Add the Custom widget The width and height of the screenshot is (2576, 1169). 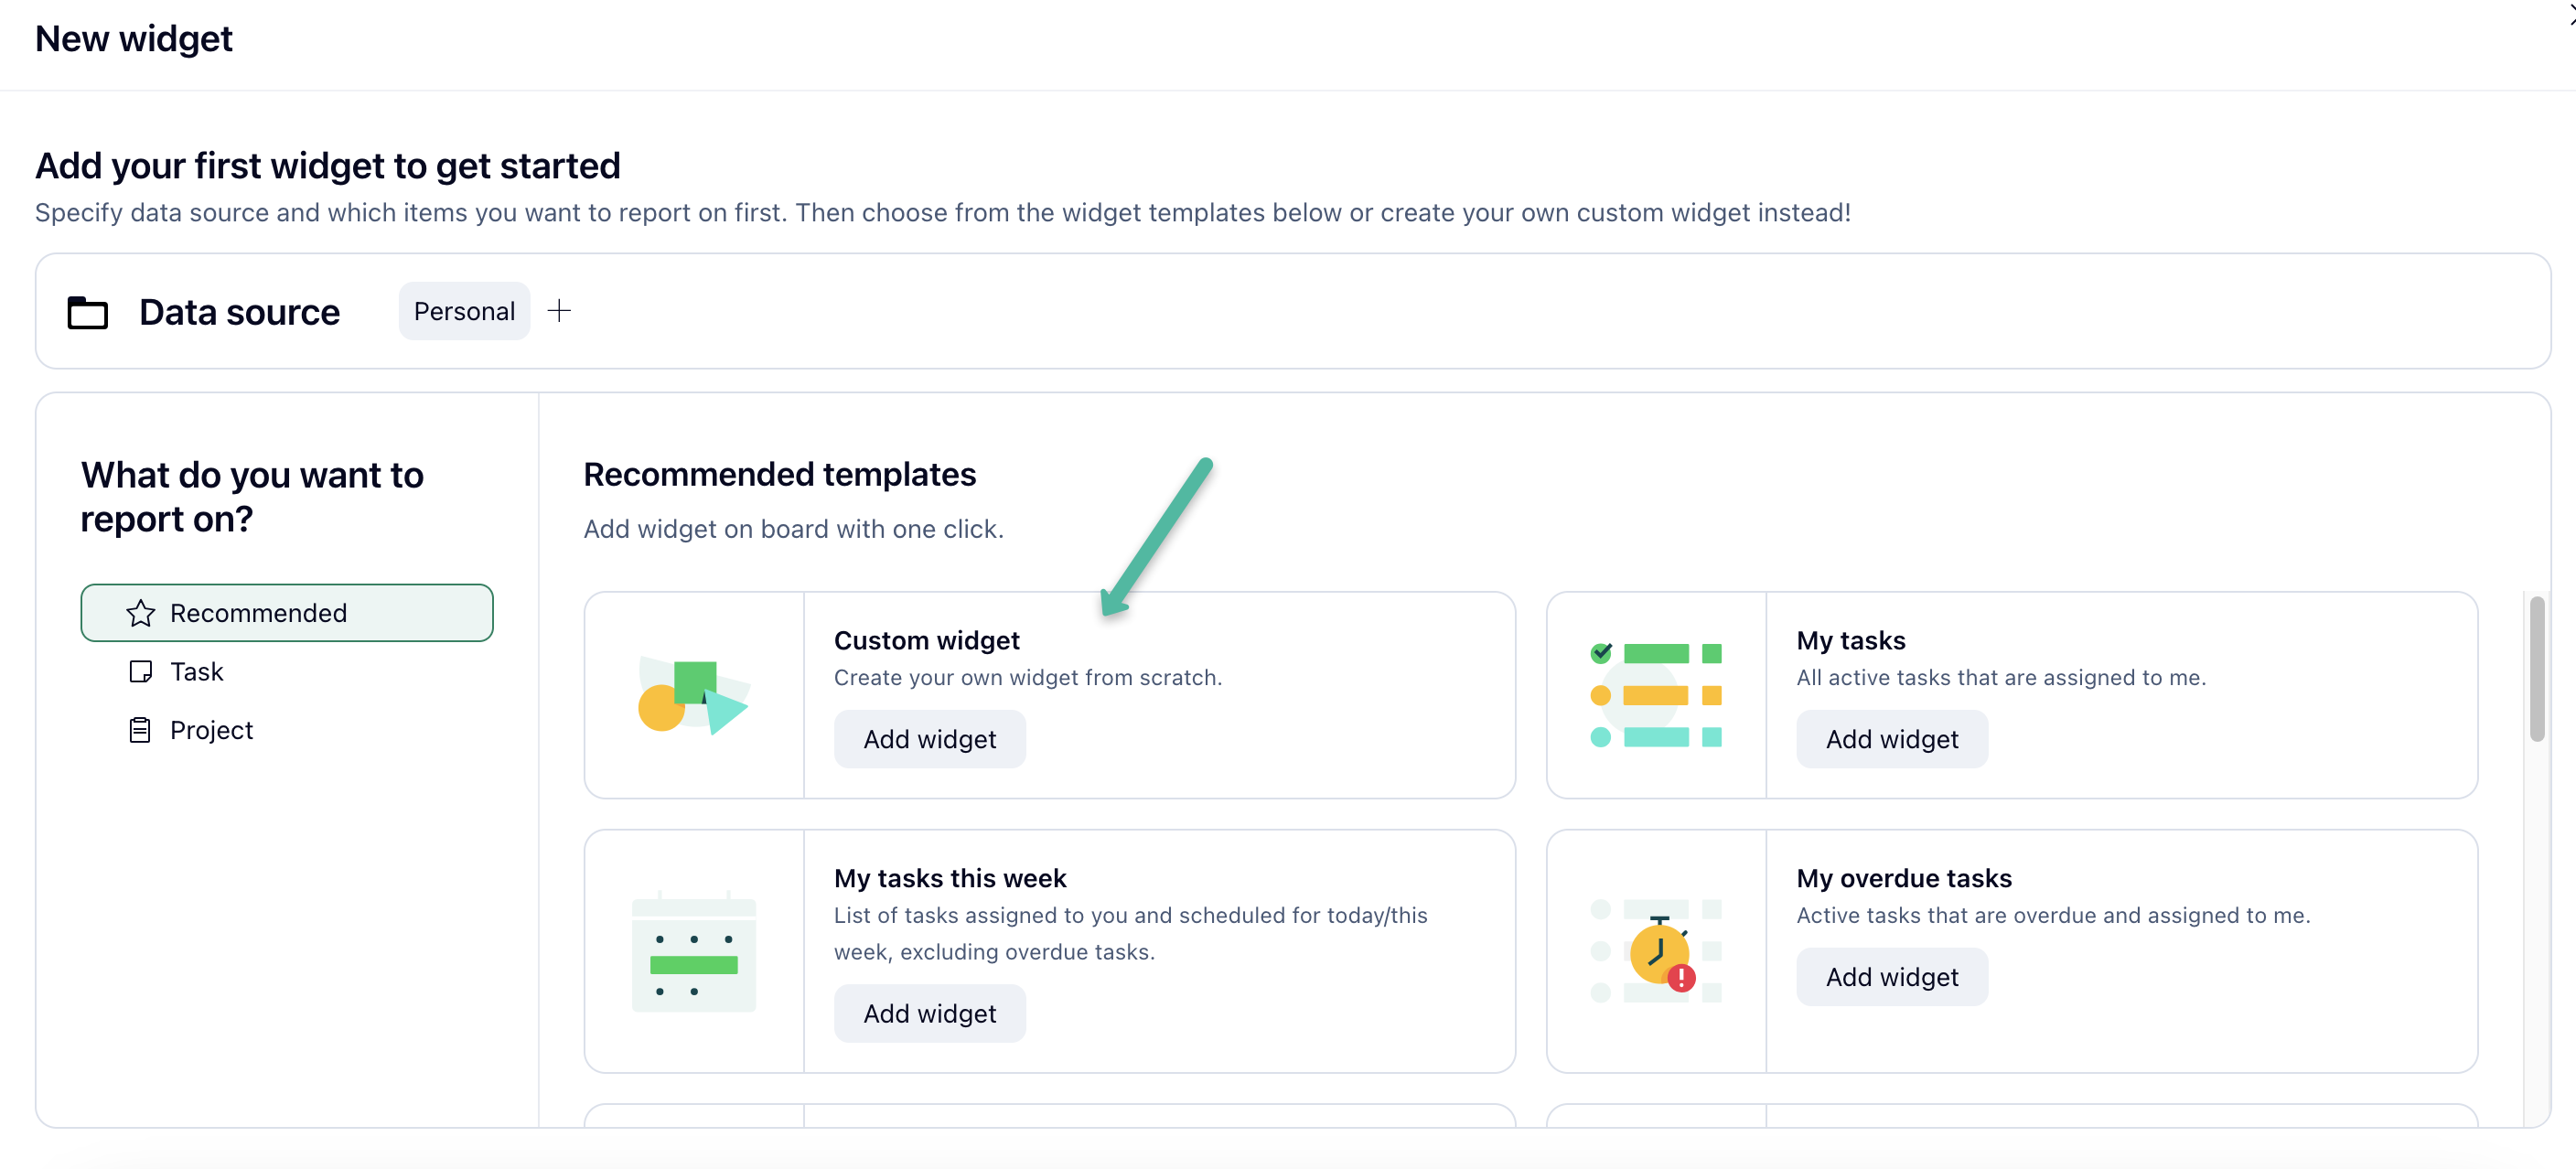tap(929, 739)
